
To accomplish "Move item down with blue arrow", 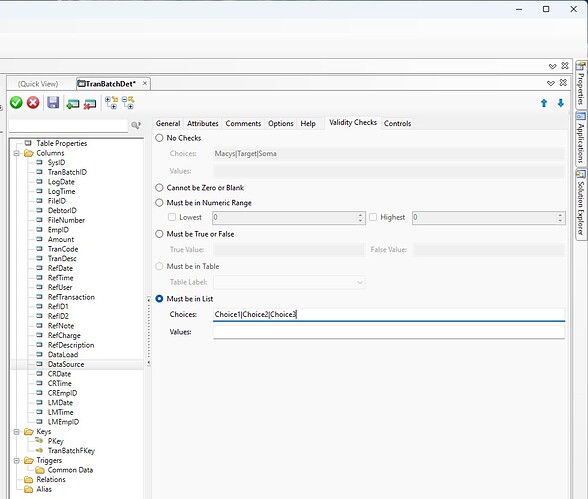I will click(561, 103).
